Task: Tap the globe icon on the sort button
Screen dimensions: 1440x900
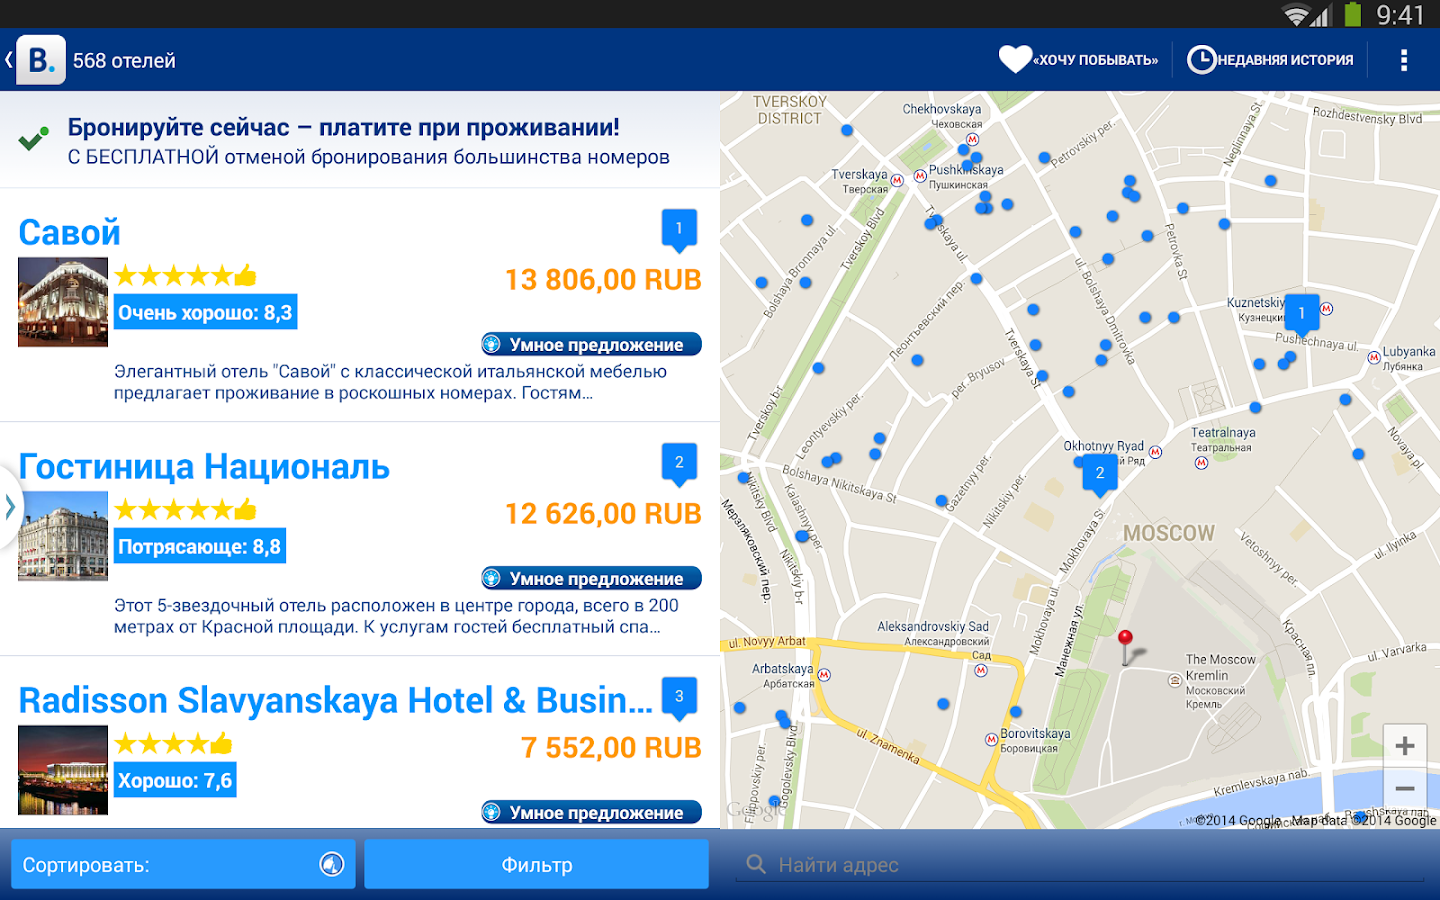Action: coord(330,863)
